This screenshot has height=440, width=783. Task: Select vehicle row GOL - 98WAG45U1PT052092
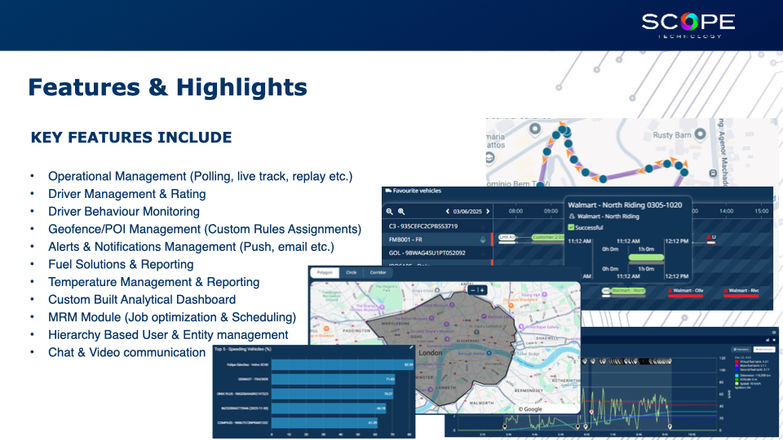coord(437,253)
